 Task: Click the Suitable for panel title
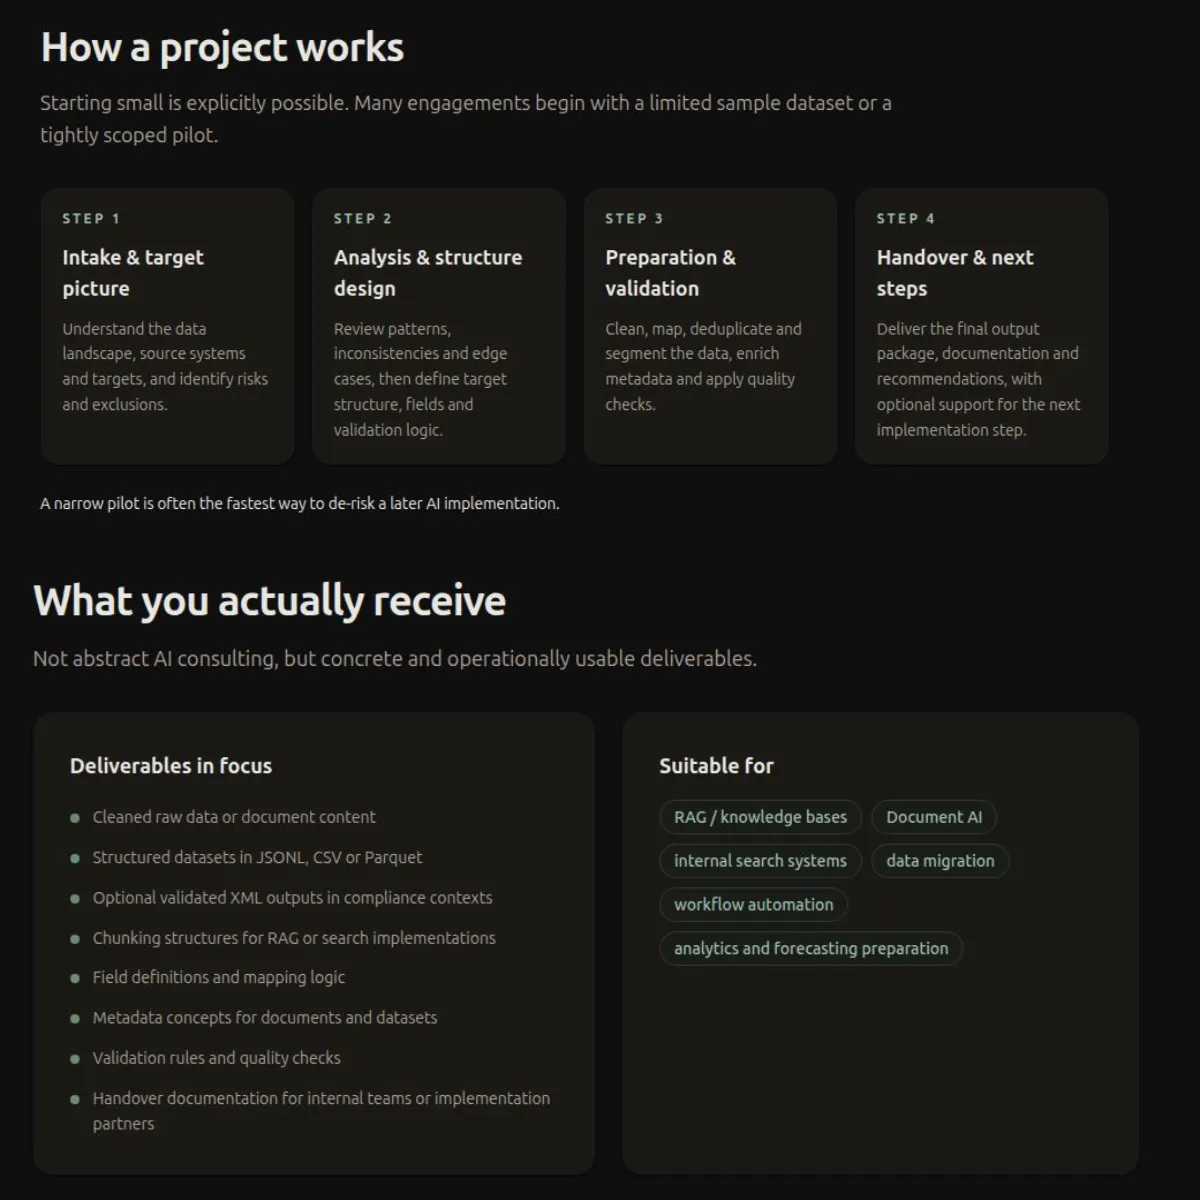pos(716,766)
